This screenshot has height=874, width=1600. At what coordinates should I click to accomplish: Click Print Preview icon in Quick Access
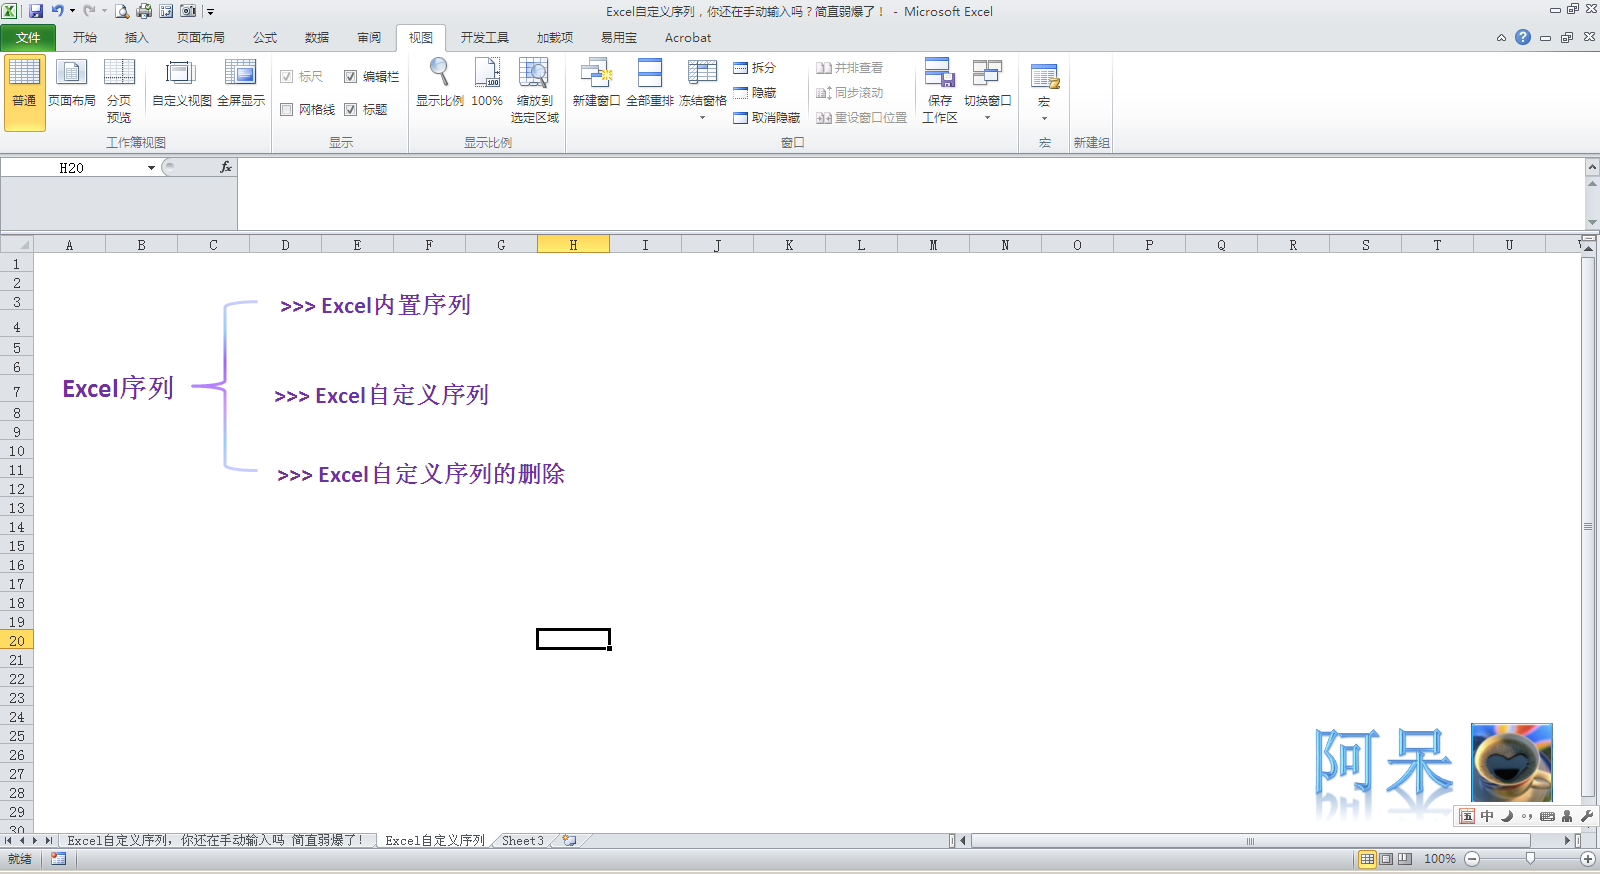pos(122,11)
